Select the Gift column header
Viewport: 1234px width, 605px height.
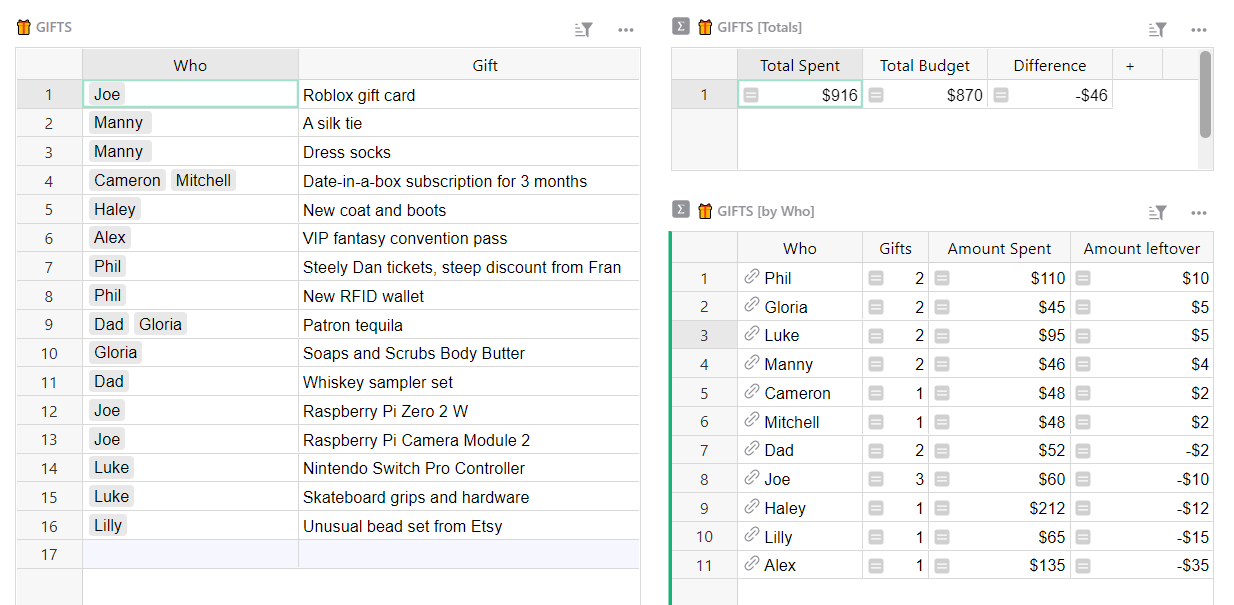485,66
